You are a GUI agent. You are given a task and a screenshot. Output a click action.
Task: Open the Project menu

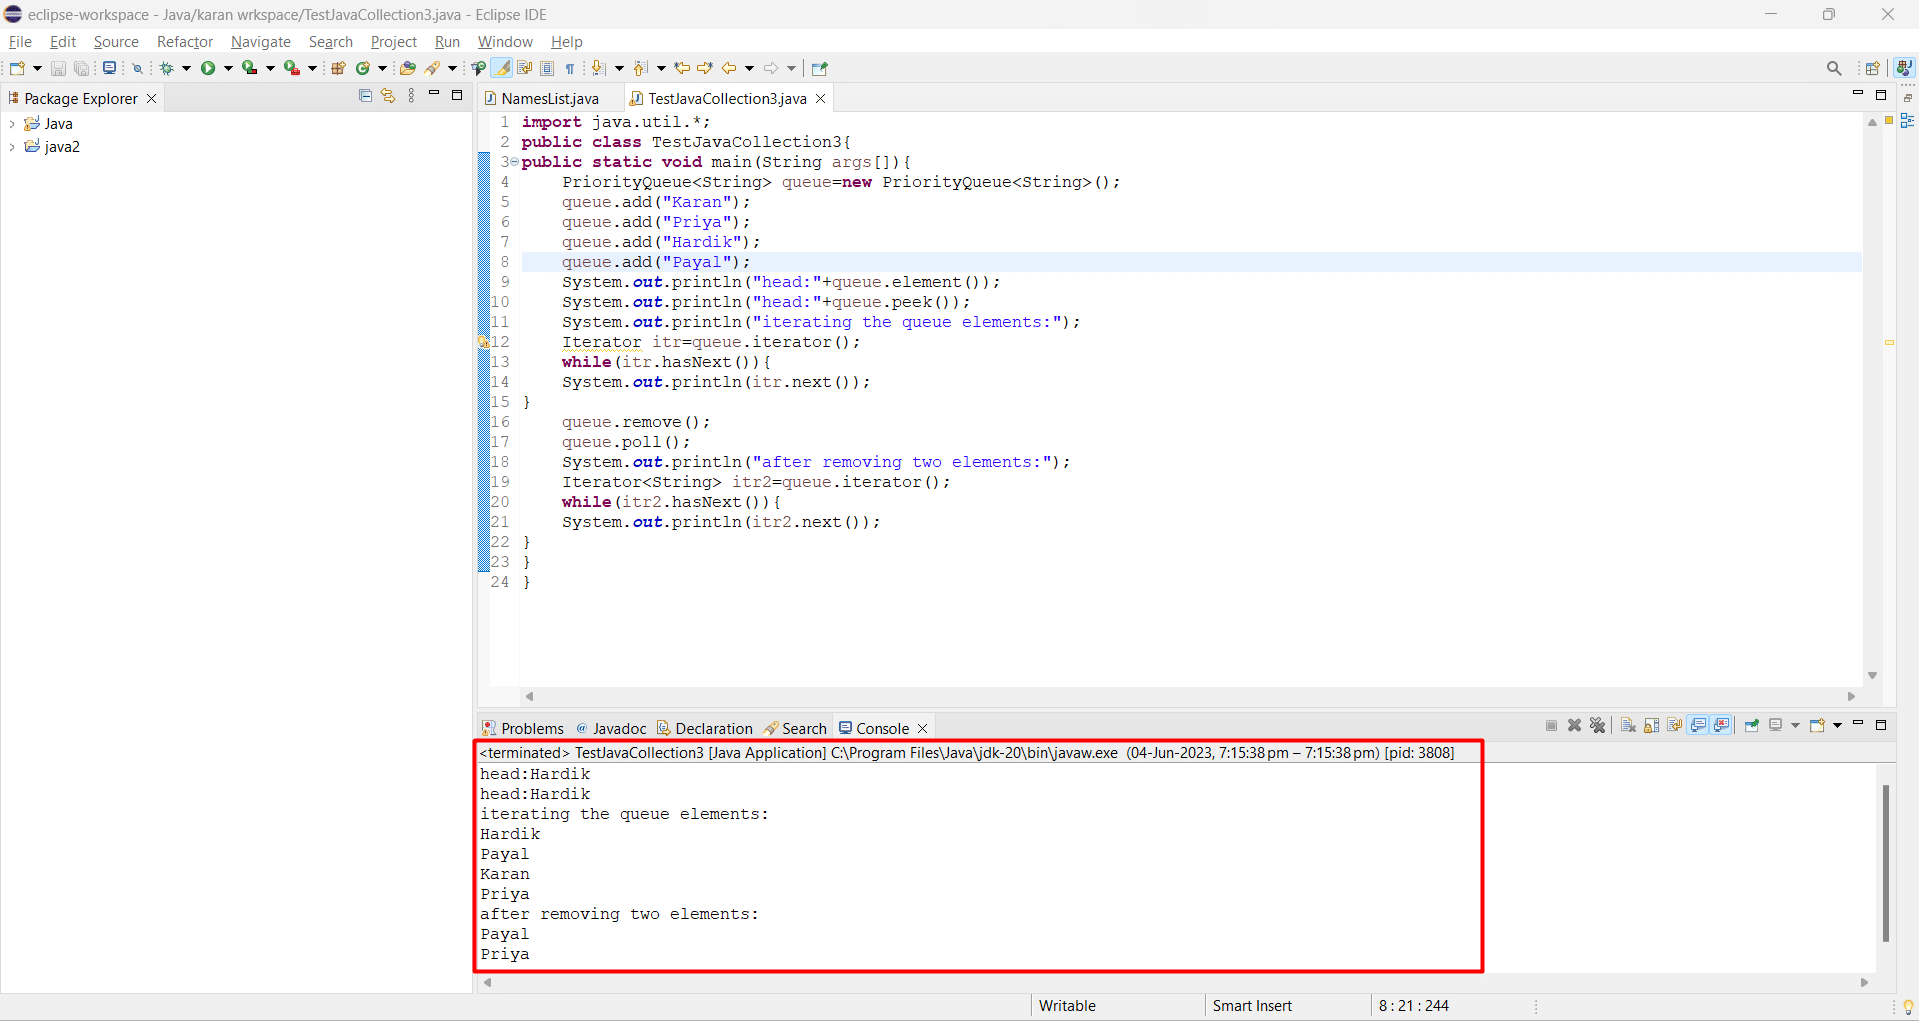(x=394, y=42)
